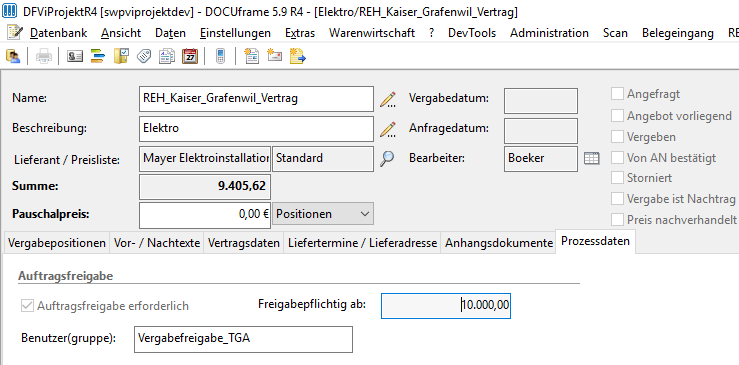Open the contact card toolbar icon
The image size is (739, 365).
(75, 56)
